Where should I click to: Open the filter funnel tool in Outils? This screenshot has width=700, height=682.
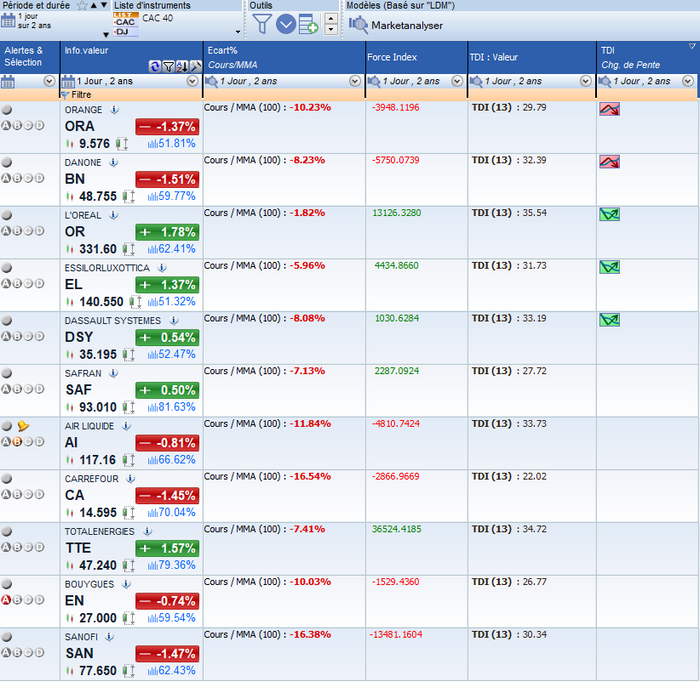262,24
